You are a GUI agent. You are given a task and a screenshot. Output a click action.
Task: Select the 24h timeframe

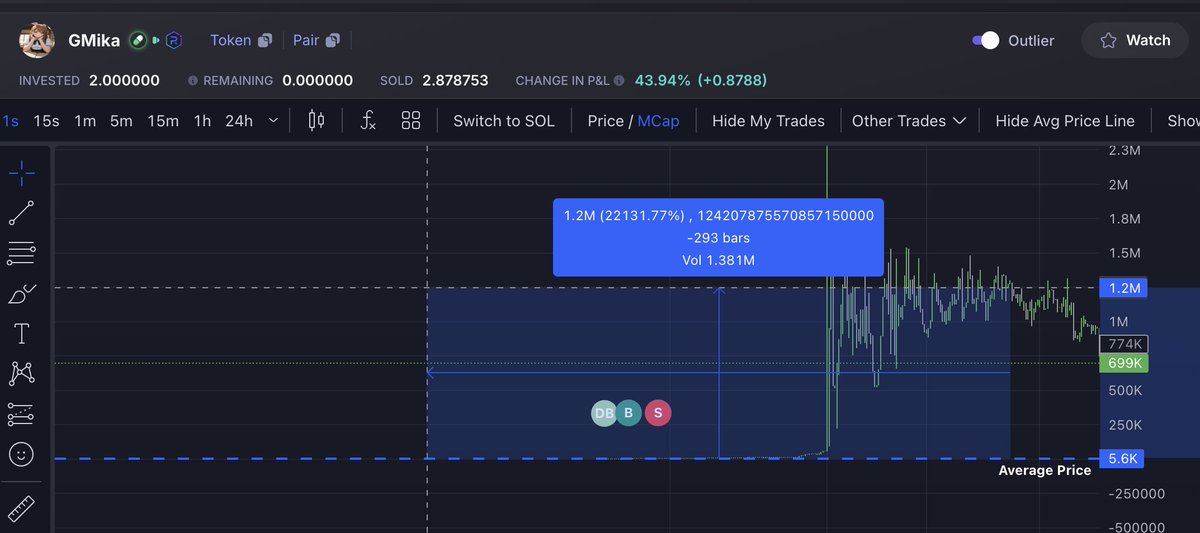239,121
